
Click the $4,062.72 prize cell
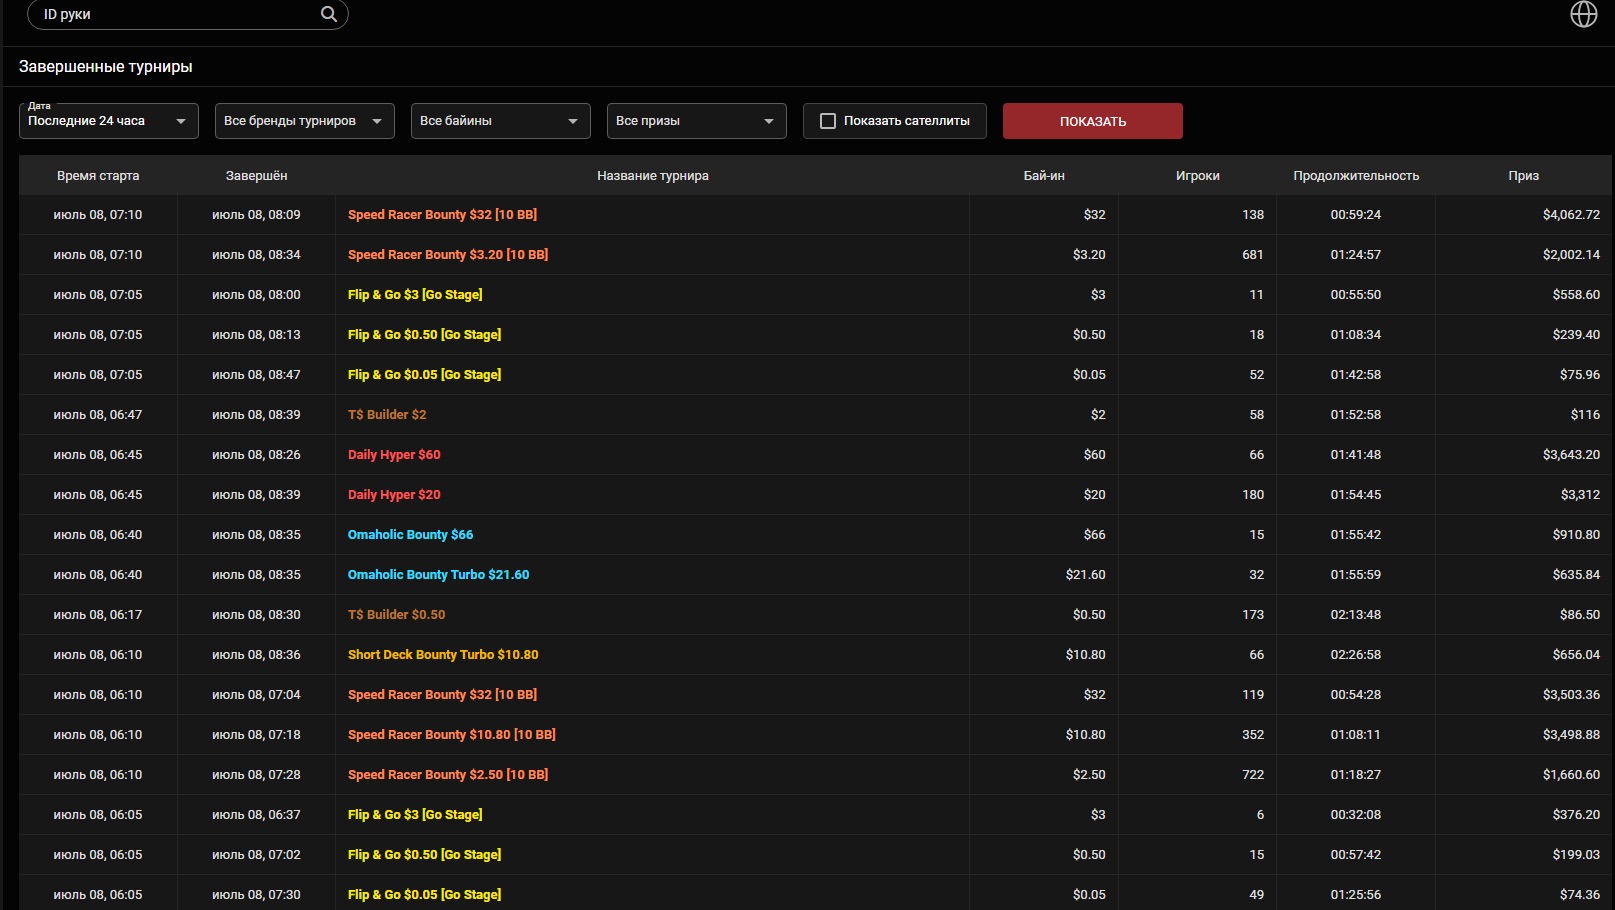click(1571, 215)
